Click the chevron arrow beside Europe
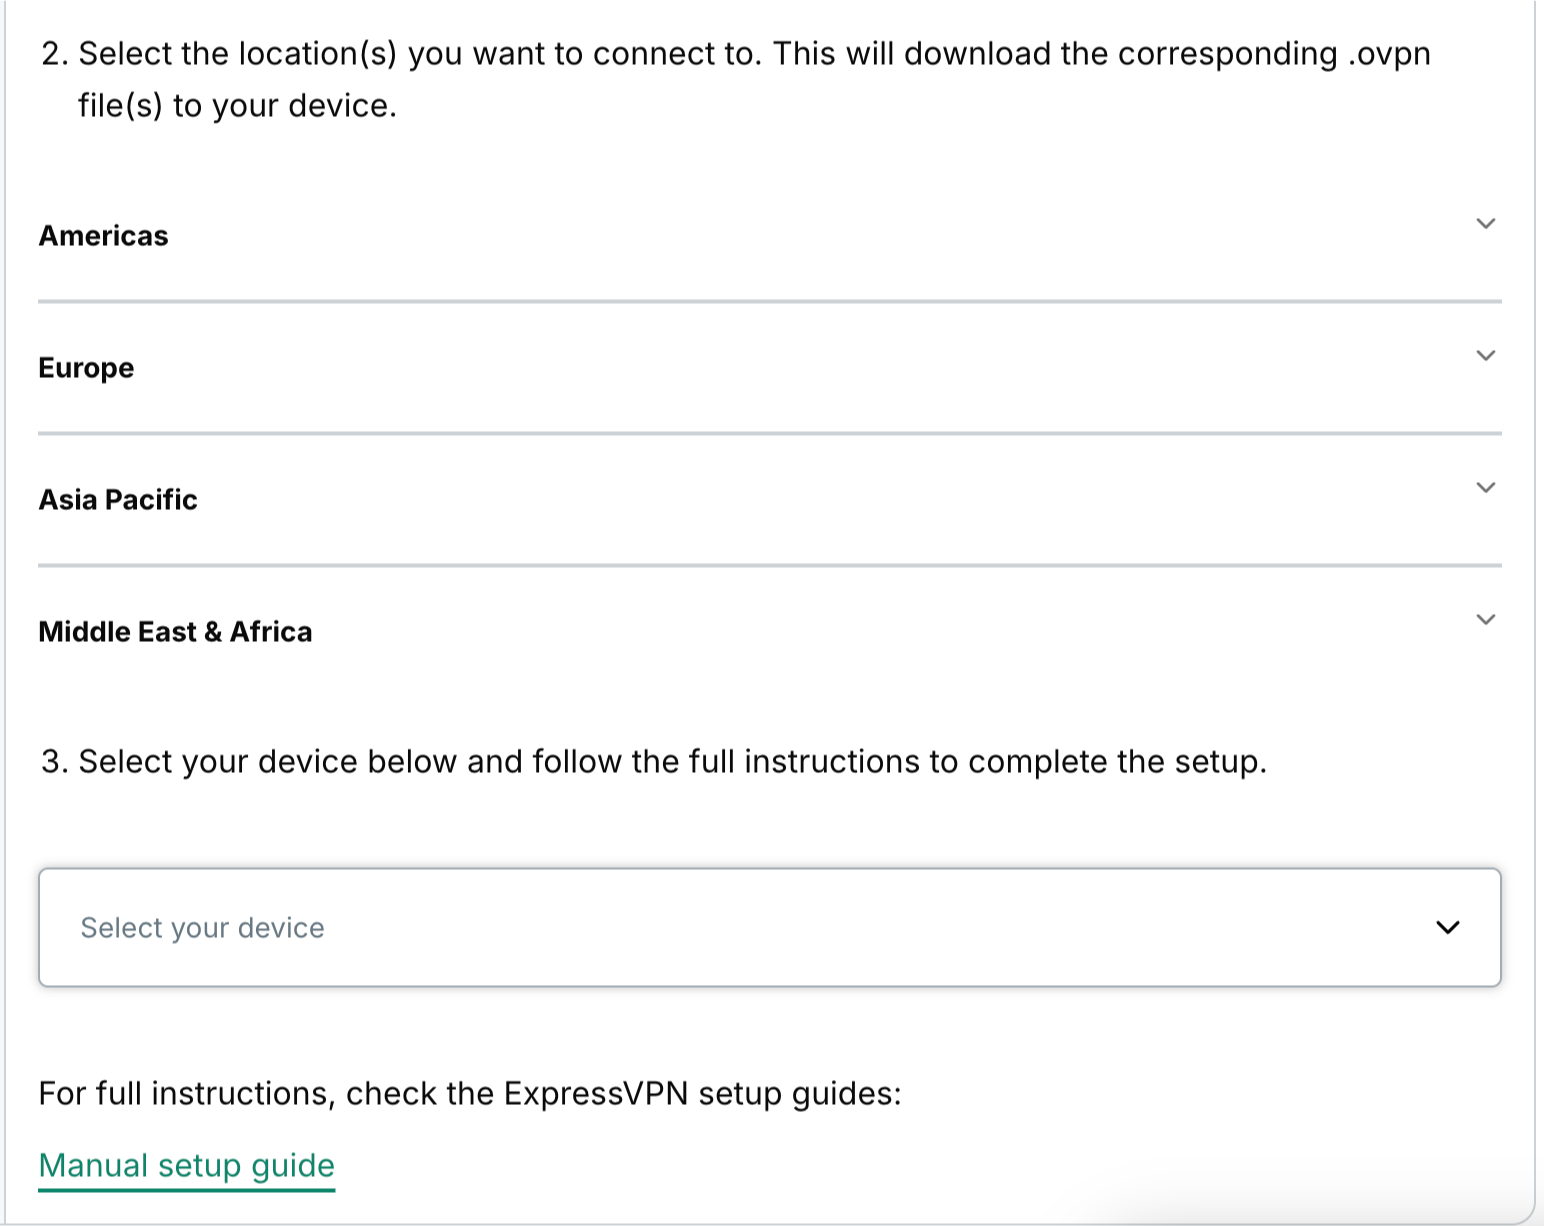The image size is (1544, 1226). click(1486, 355)
